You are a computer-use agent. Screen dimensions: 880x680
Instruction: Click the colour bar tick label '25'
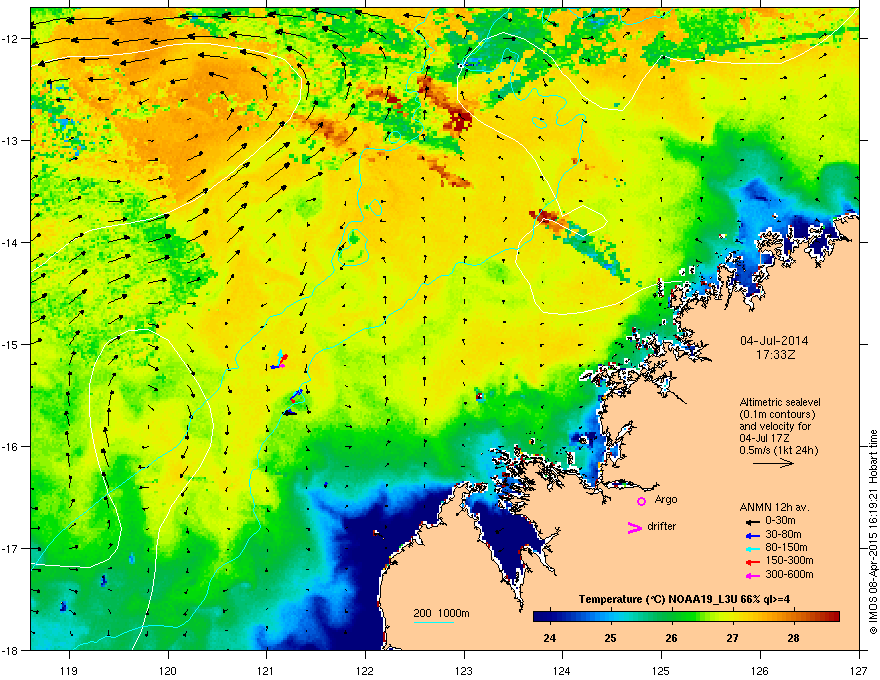coord(611,638)
